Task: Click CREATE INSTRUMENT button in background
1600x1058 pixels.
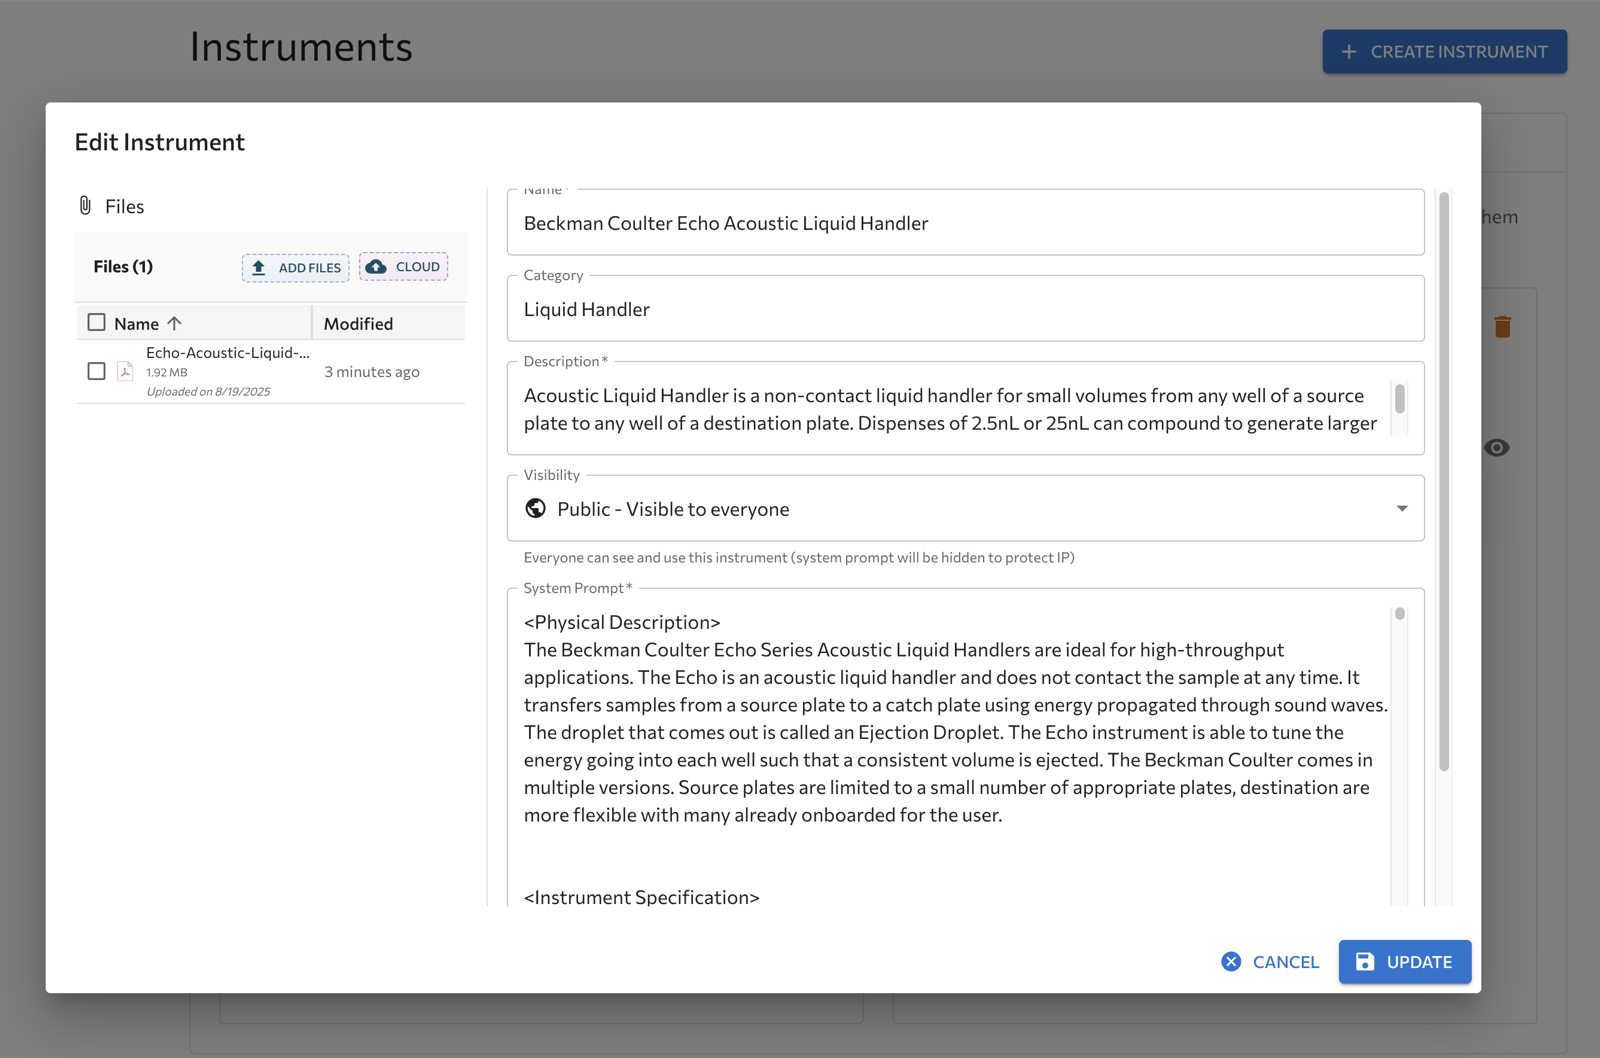Action: pyautogui.click(x=1444, y=51)
